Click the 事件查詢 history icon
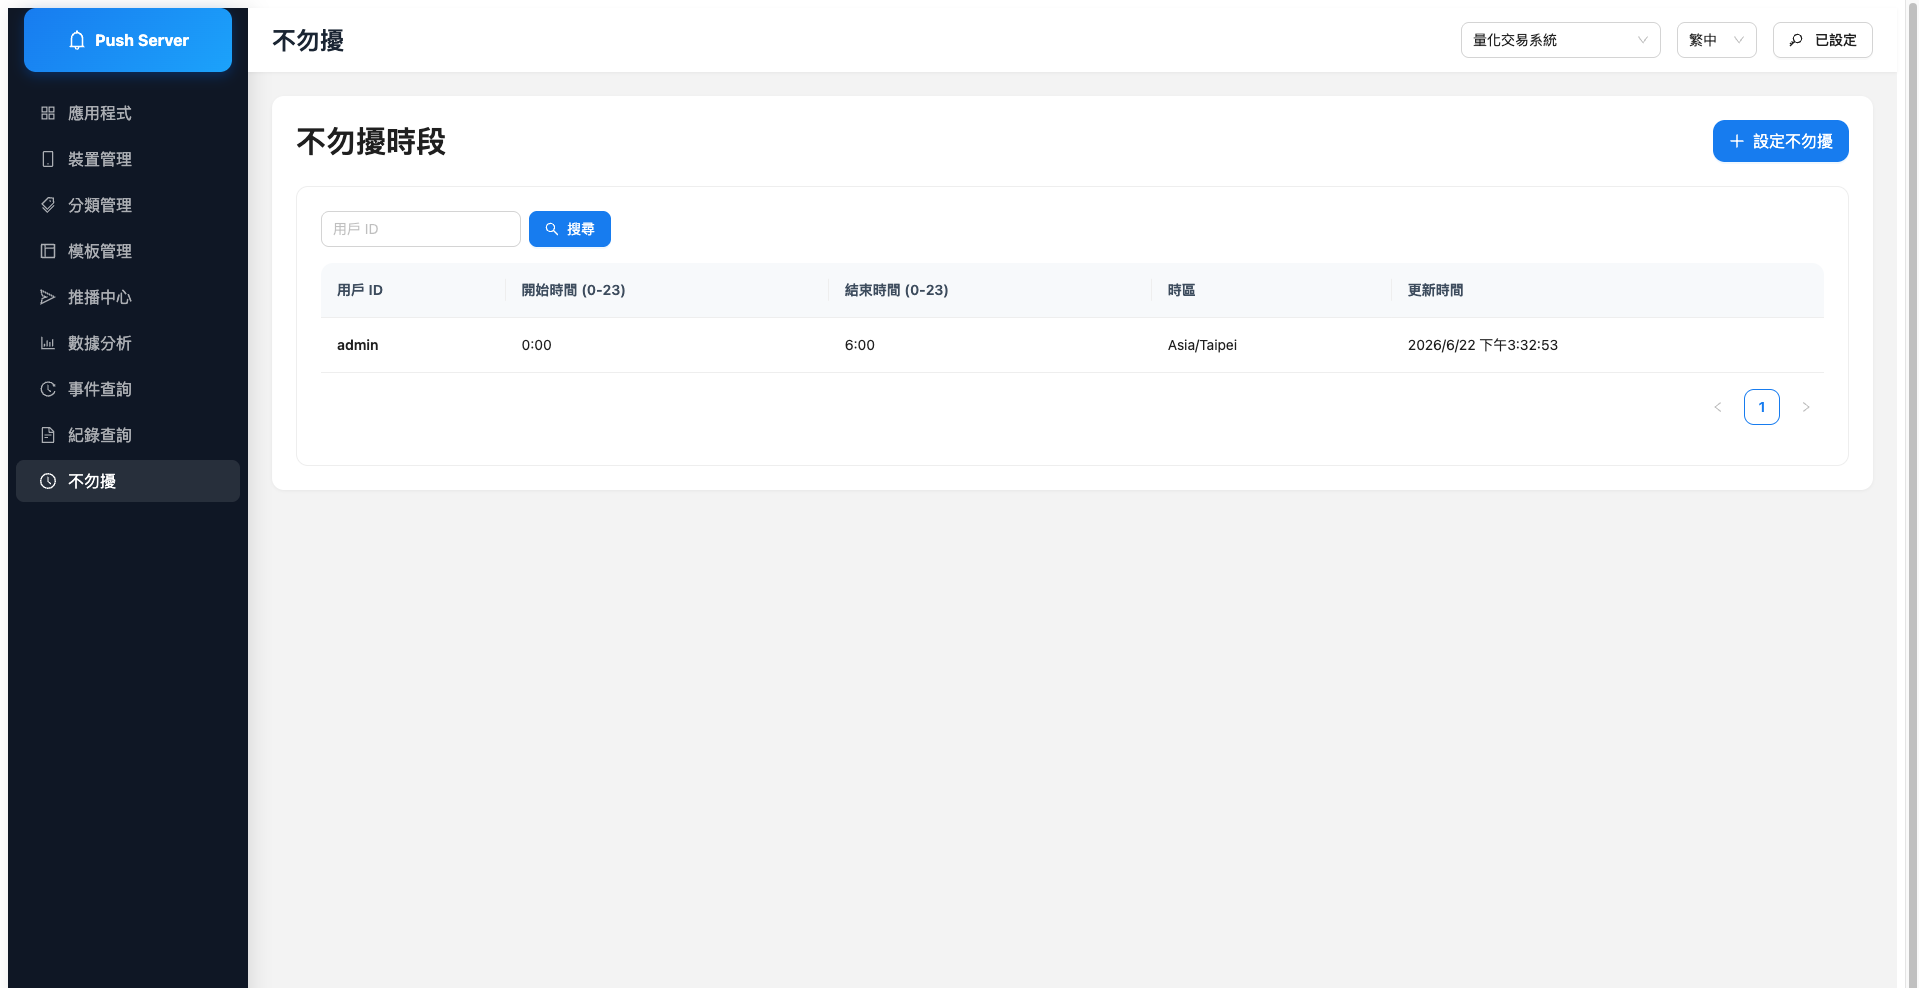 [48, 389]
